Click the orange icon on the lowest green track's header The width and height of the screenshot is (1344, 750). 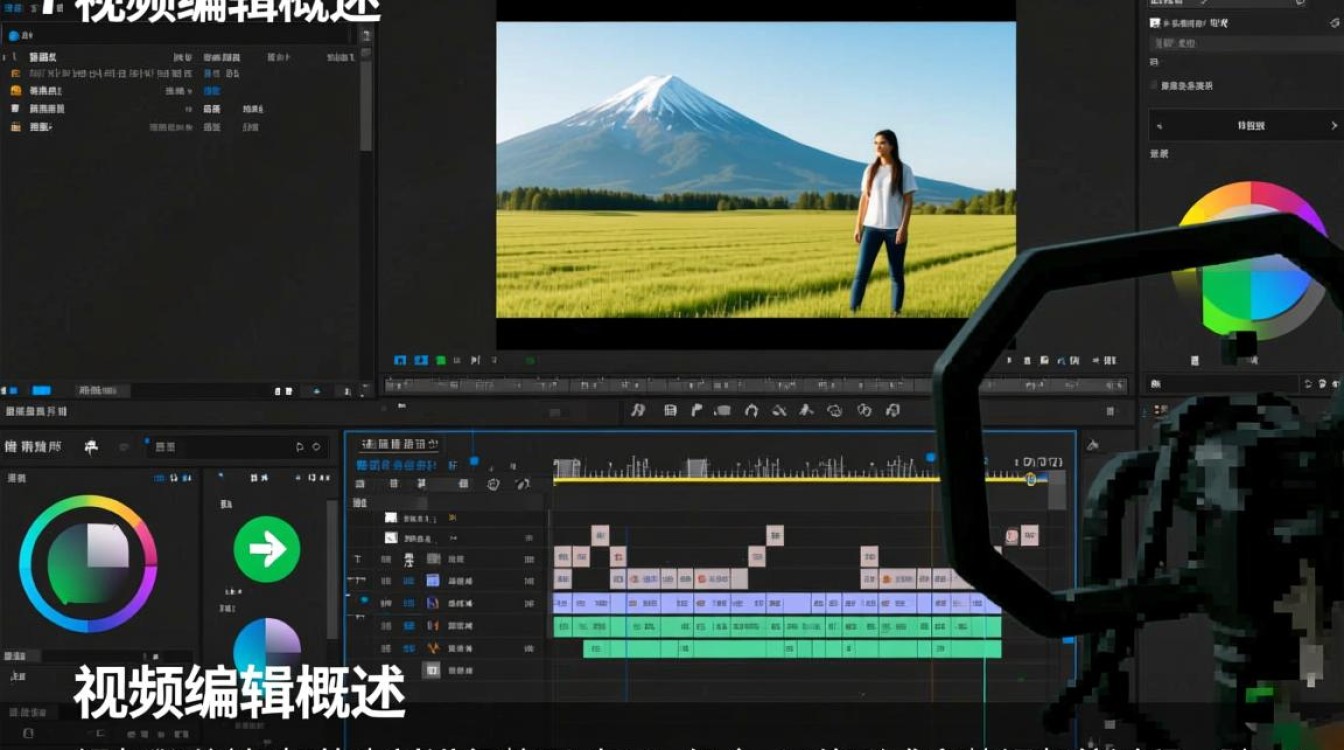(x=433, y=648)
